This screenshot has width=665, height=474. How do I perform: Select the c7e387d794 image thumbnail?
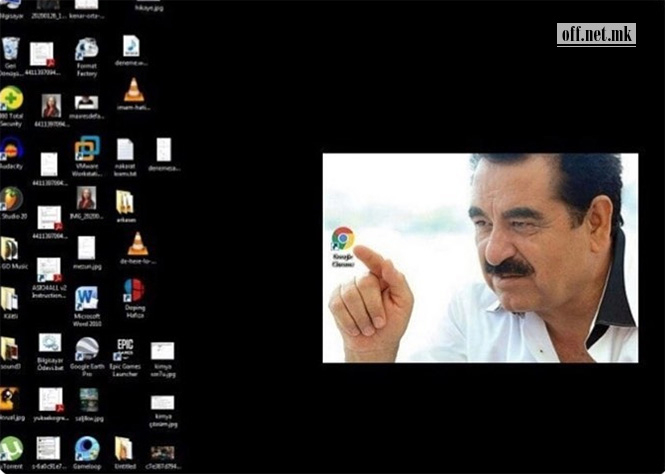click(162, 453)
